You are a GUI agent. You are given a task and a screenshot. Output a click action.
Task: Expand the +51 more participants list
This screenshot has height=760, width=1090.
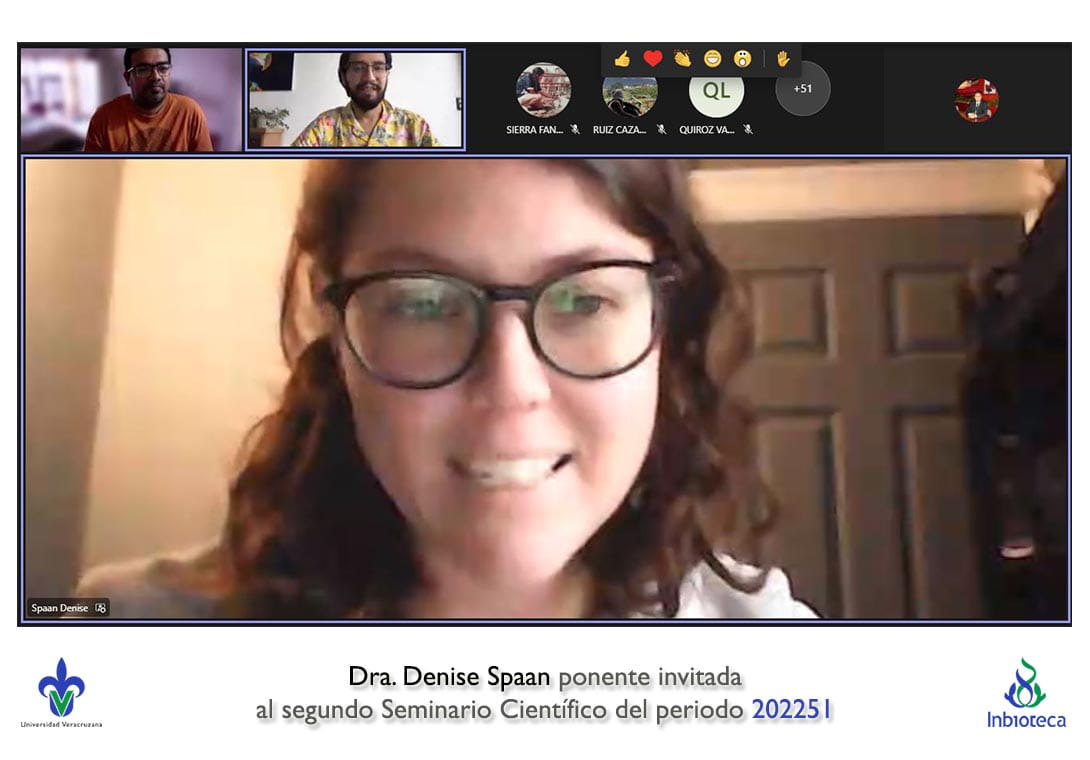click(x=803, y=89)
